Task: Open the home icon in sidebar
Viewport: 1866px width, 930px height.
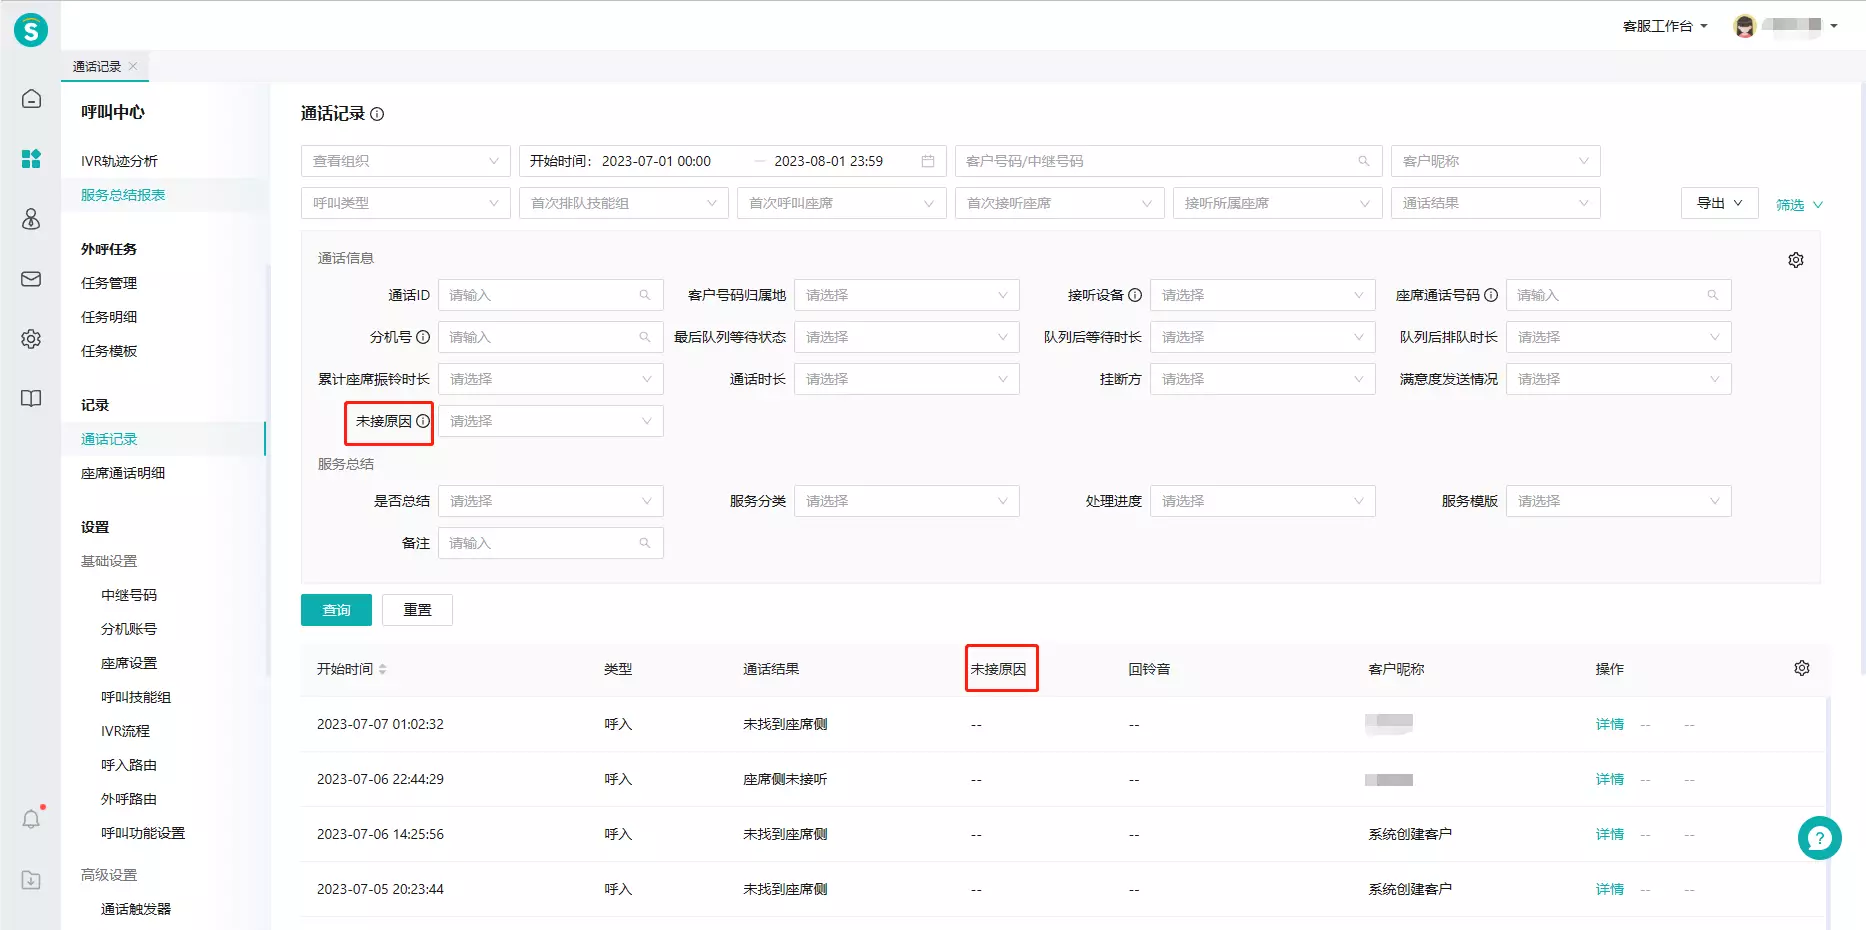Action: click(31, 98)
